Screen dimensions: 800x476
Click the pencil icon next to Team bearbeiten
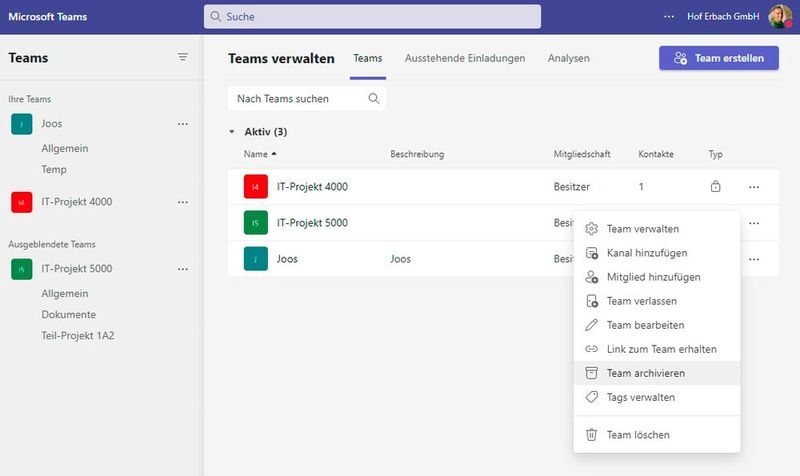tap(591, 325)
